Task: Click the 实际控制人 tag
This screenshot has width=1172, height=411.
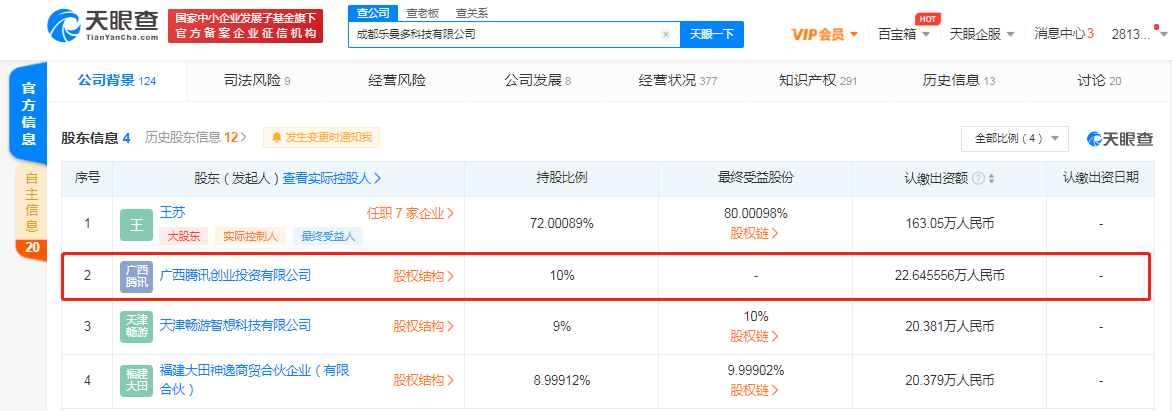Action: pos(250,236)
